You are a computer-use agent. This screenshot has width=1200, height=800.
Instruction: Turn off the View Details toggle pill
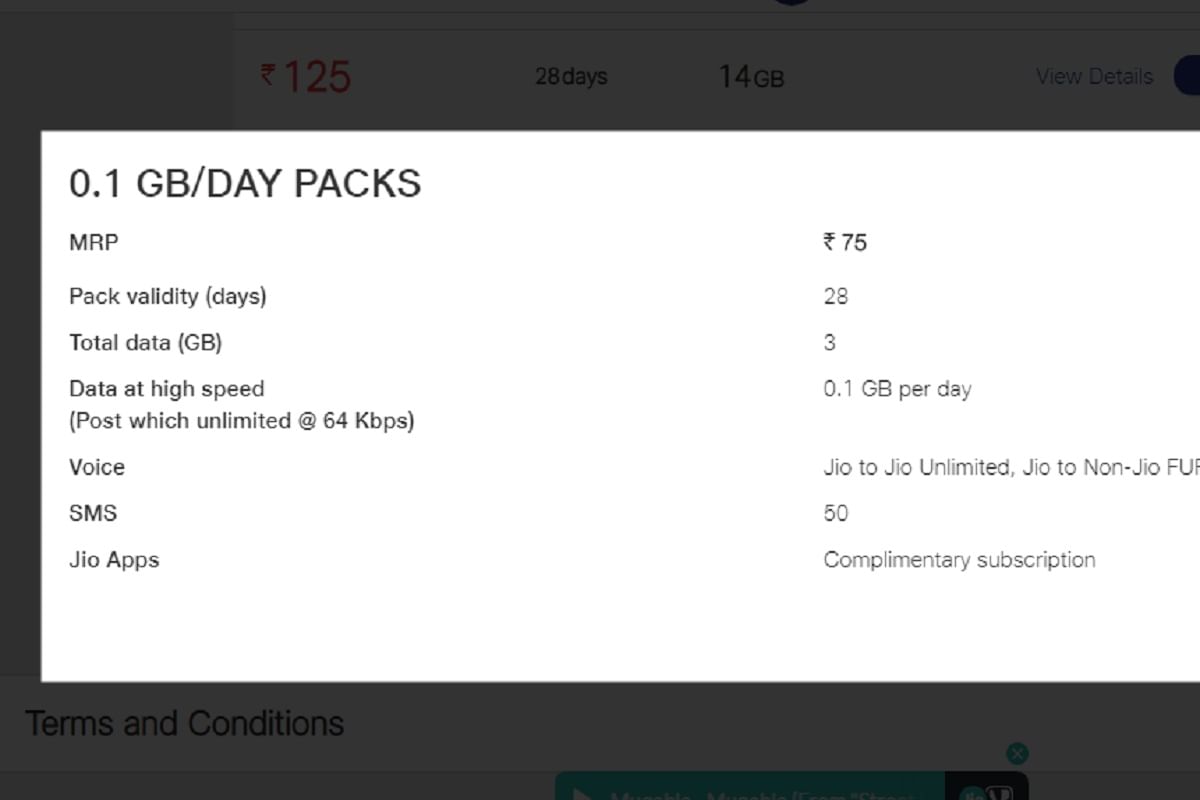[x=1190, y=77]
